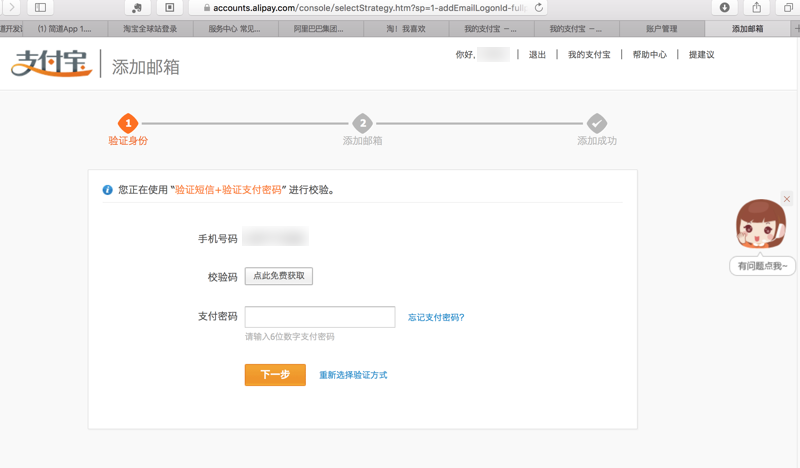Click the orange 下一步 button
The image size is (800, 468).
tap(275, 375)
